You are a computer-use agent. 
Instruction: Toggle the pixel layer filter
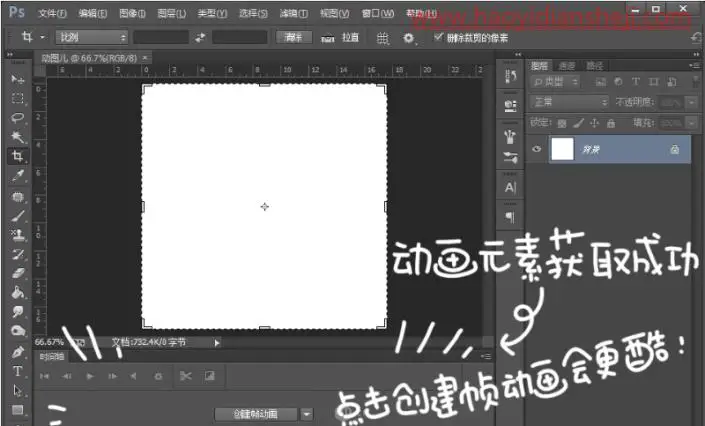click(x=600, y=82)
